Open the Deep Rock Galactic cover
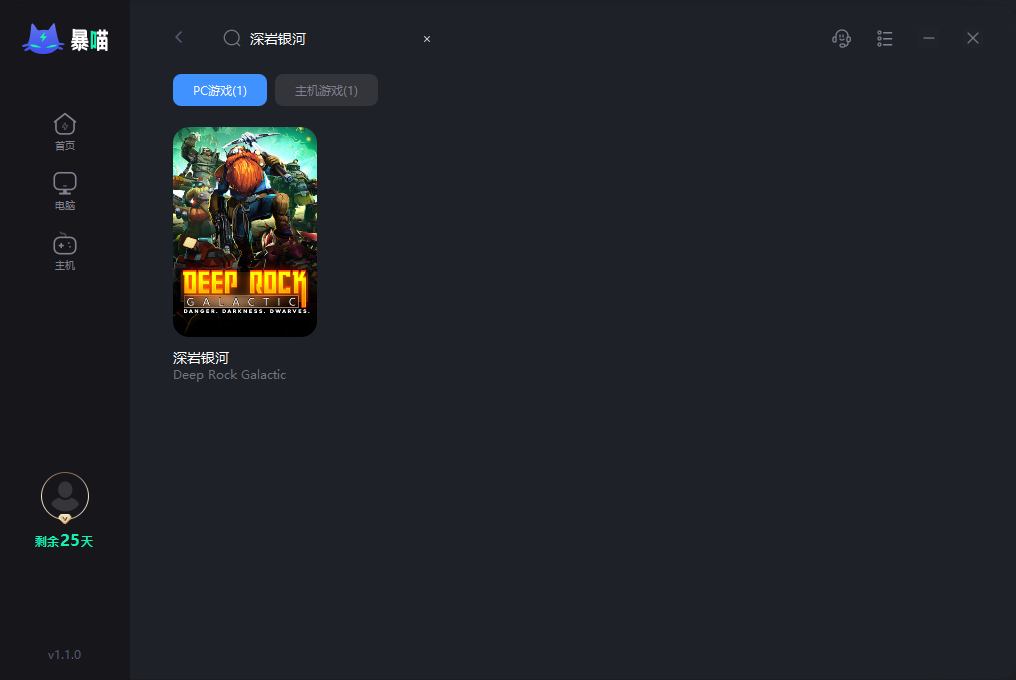1016x680 pixels. [x=245, y=231]
